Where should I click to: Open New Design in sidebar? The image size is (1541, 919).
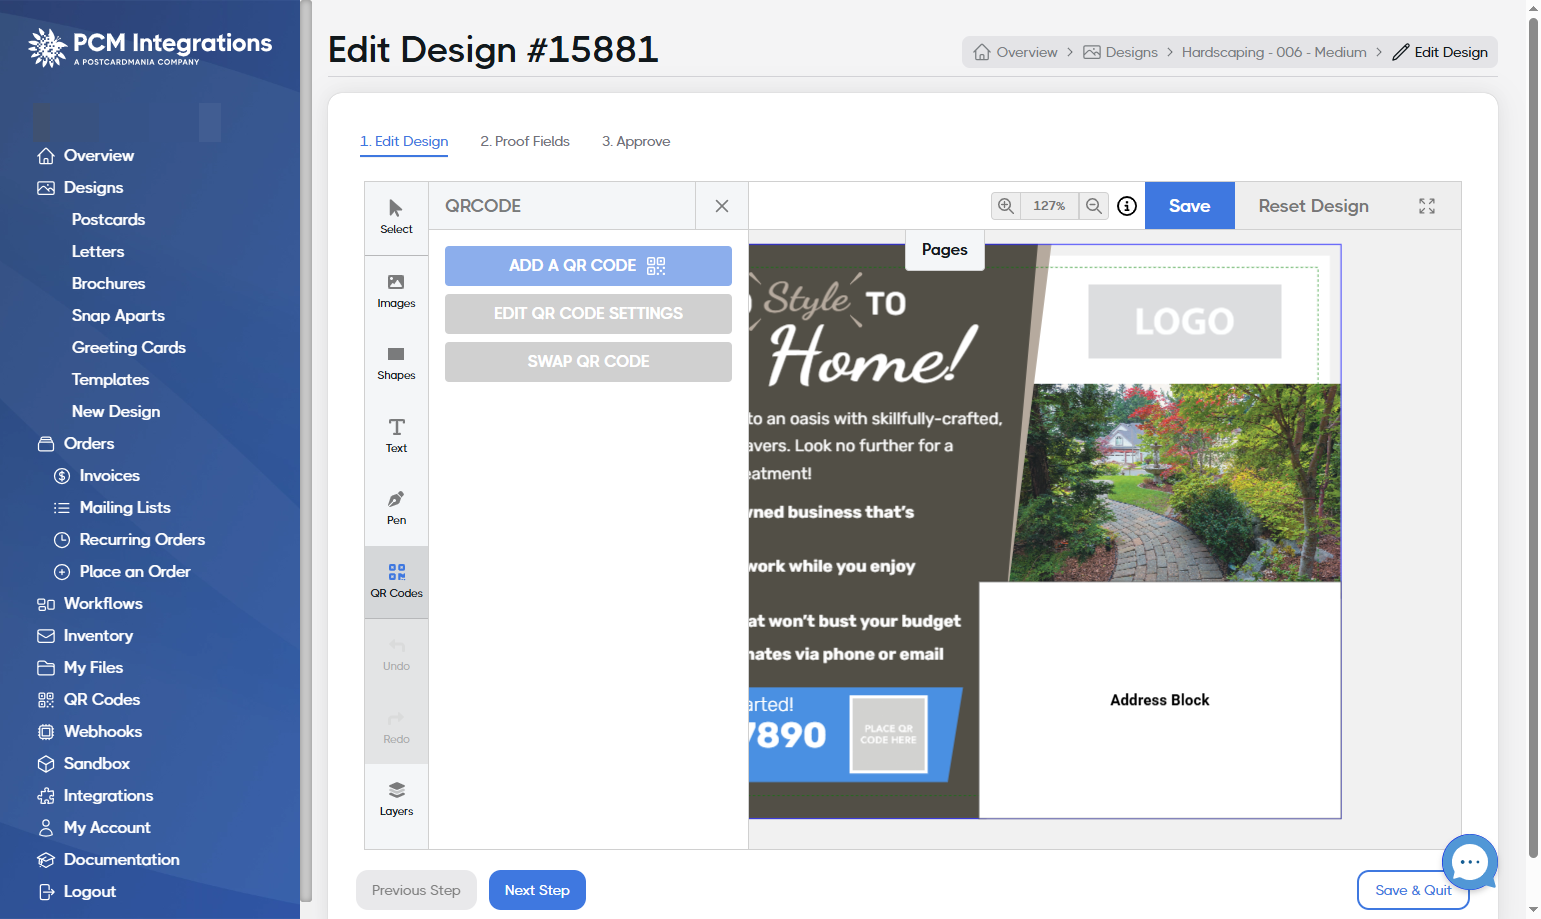tap(116, 412)
